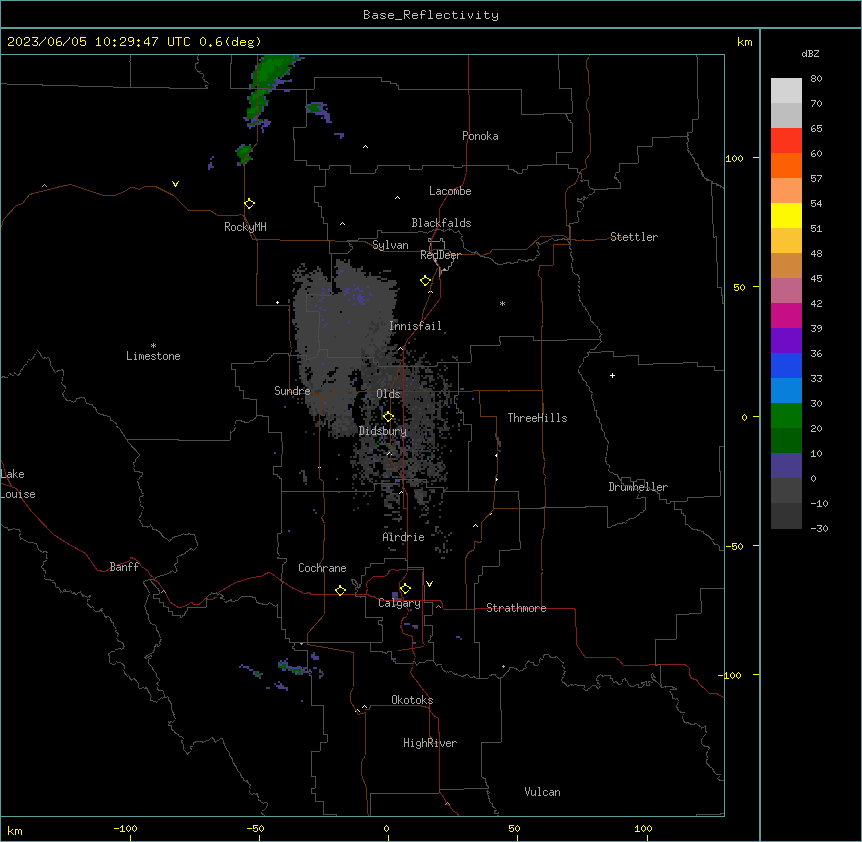Click the yellow marker west of Calgary
Viewport: 862px width, 842px height.
(x=340, y=590)
